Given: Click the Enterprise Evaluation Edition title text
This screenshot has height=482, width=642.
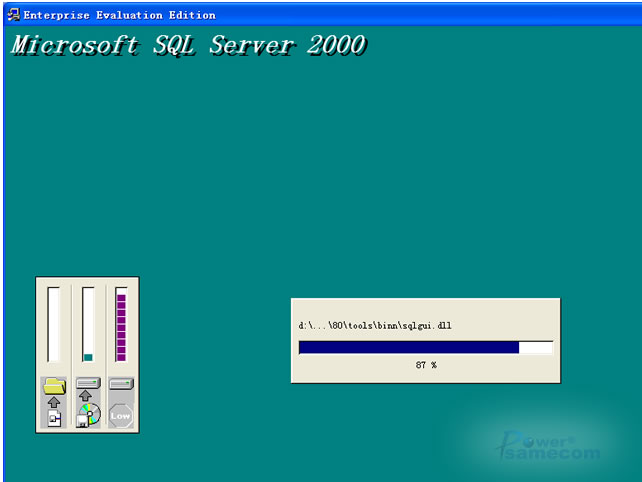Looking at the screenshot, I should 120,16.
